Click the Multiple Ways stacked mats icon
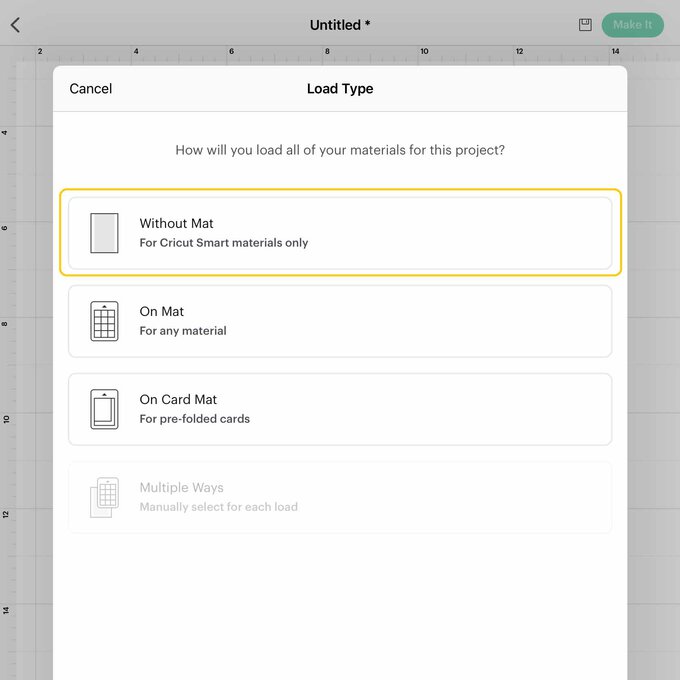Screen dimensions: 680x680 pyautogui.click(x=104, y=497)
